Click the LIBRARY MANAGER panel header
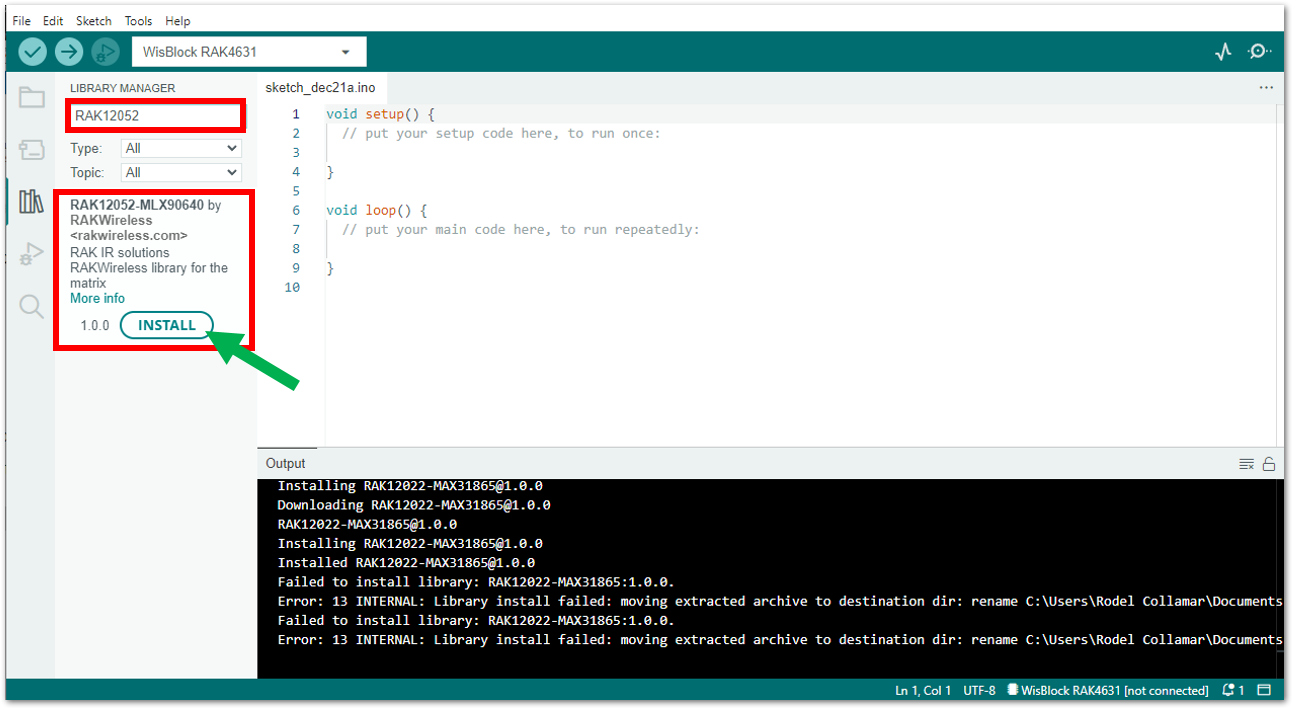Image resolution: width=1293 pixels, height=709 pixels. (x=122, y=88)
